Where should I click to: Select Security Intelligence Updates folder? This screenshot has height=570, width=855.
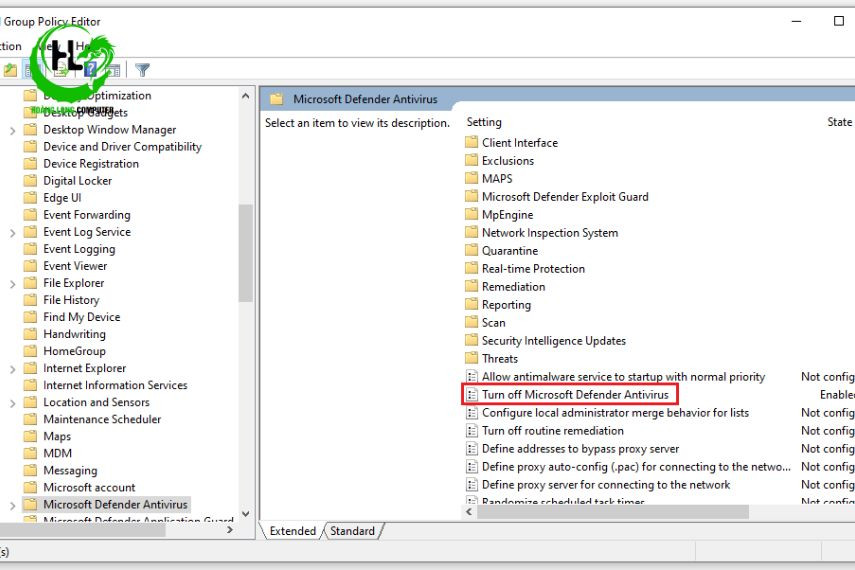[553, 340]
